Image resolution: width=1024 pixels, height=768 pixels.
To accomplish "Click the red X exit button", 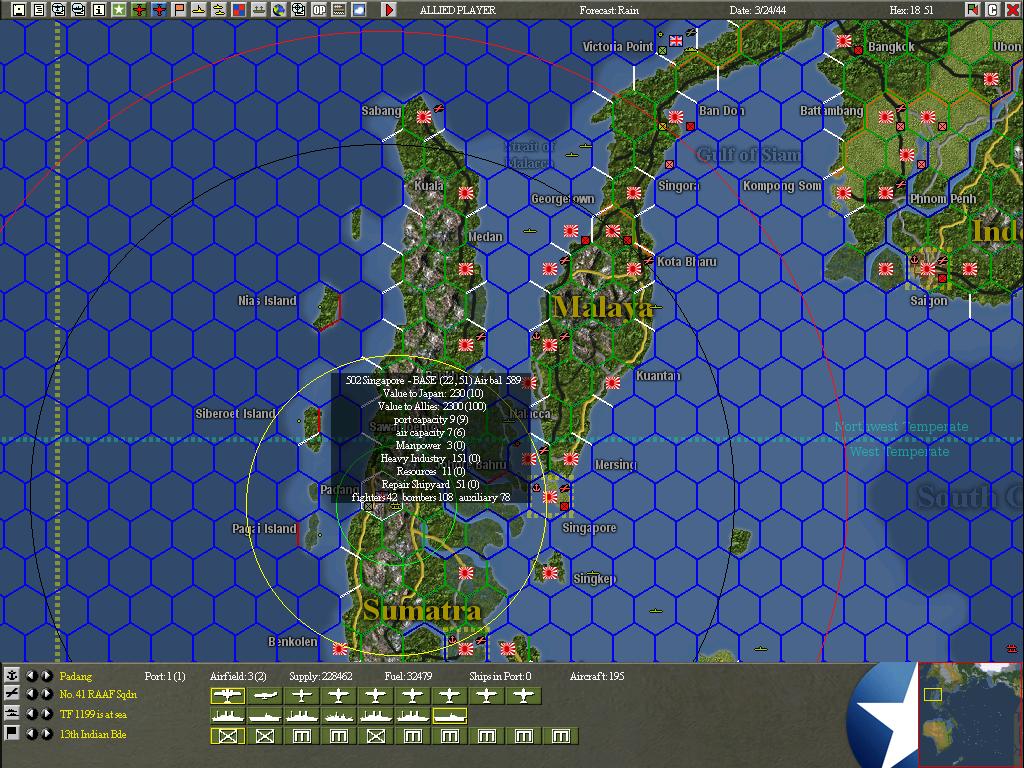I will coord(1012,9).
